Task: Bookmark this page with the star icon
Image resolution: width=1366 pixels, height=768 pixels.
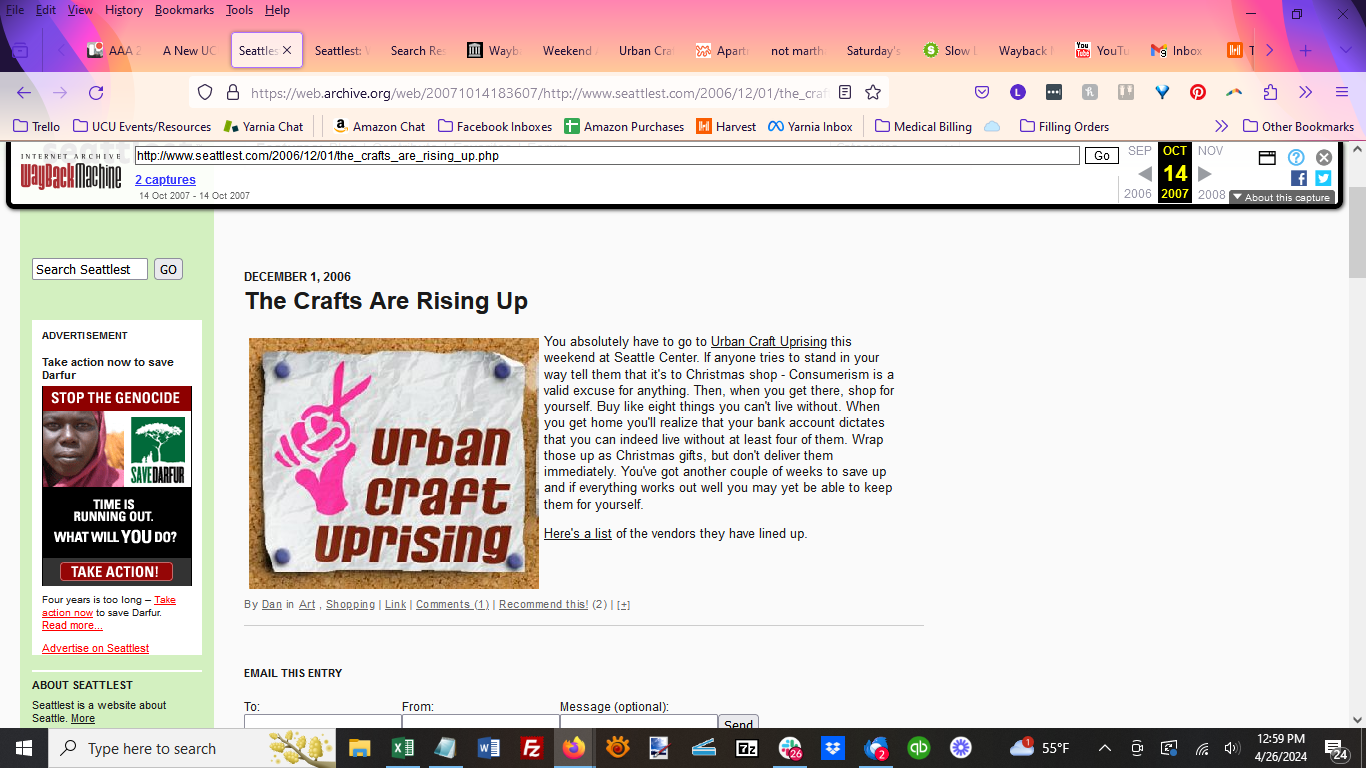Action: point(873,93)
